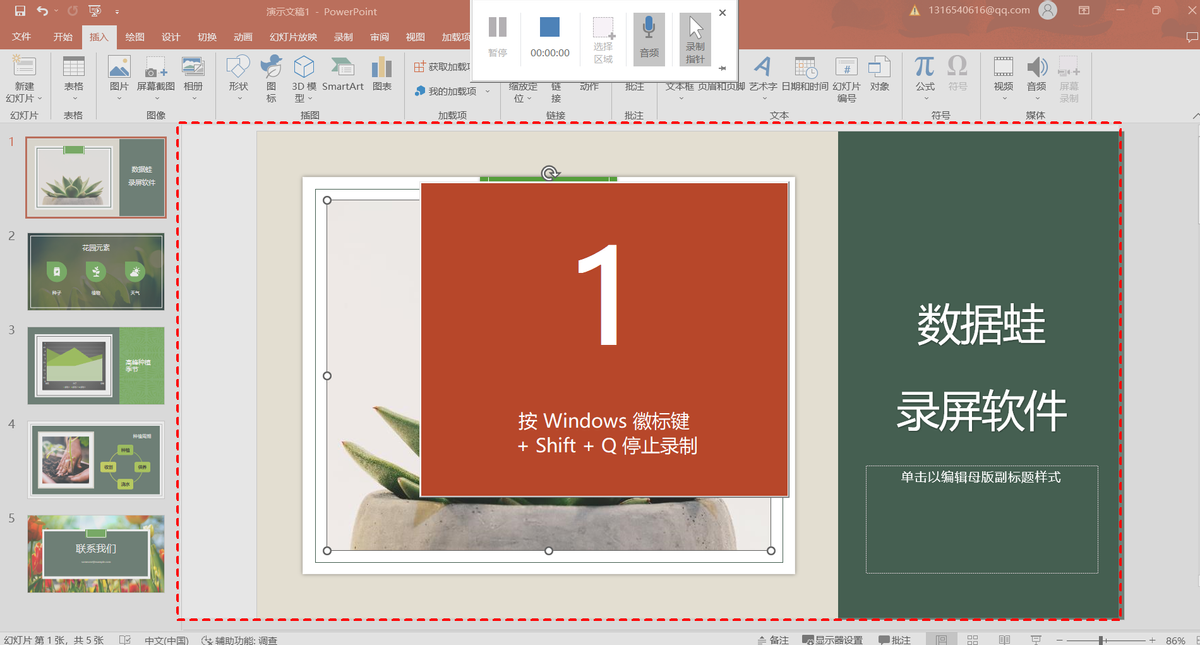Switch to Normal view in status bar

coord(939,639)
